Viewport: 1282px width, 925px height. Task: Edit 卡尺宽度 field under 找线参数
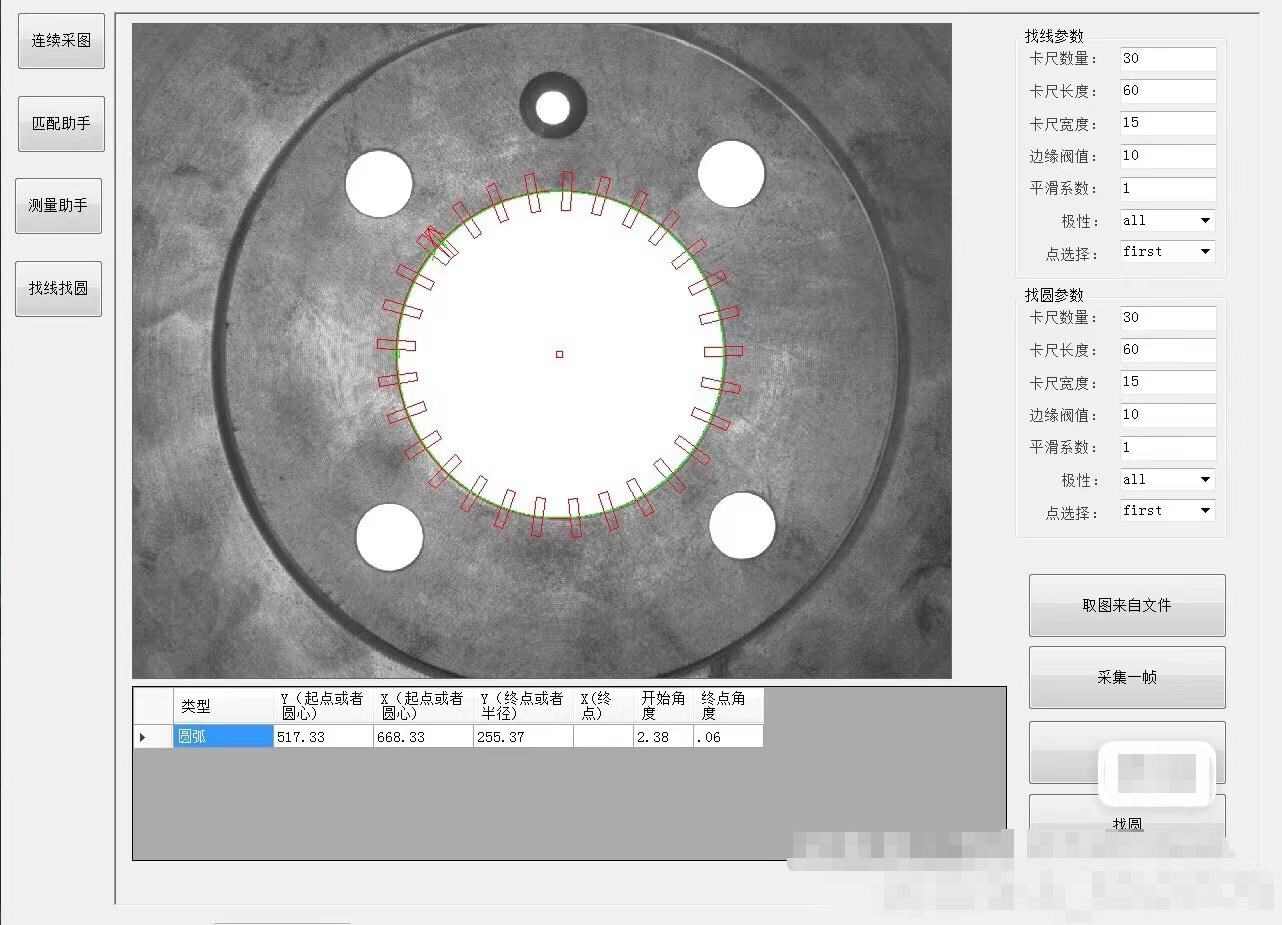(x=1168, y=123)
